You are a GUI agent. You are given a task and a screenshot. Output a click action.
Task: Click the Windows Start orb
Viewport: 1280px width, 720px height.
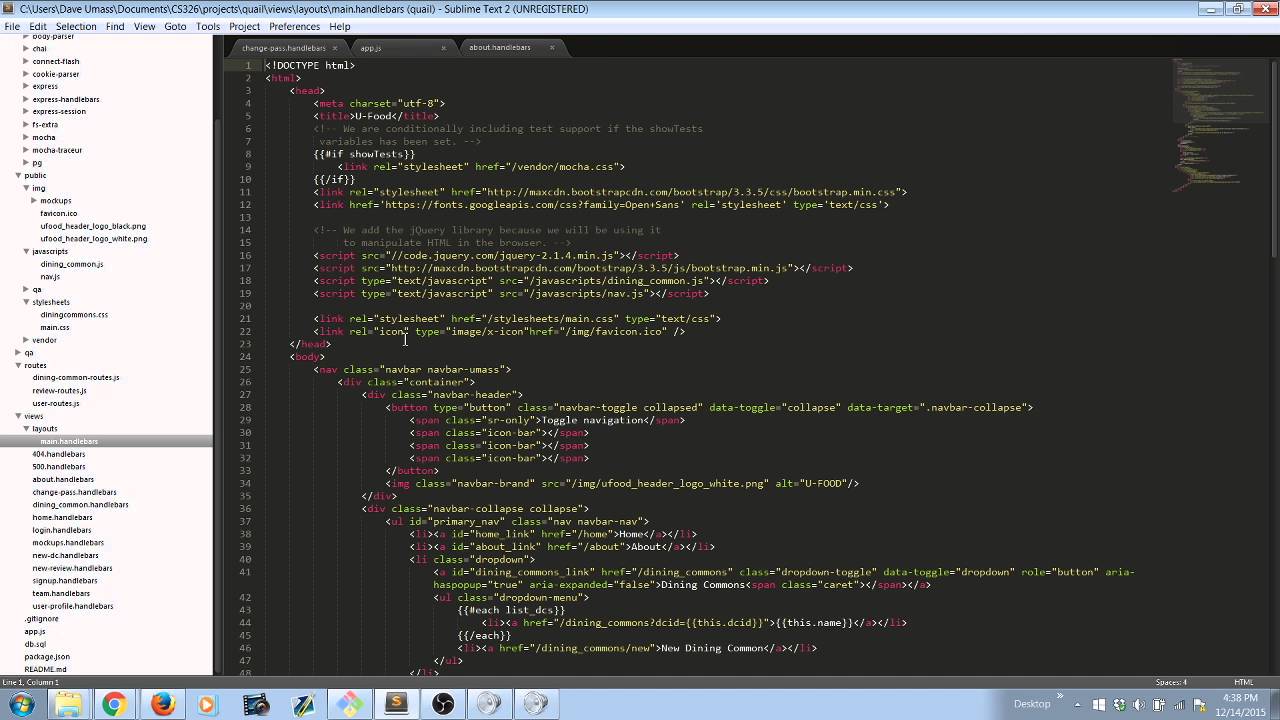tap(20, 704)
